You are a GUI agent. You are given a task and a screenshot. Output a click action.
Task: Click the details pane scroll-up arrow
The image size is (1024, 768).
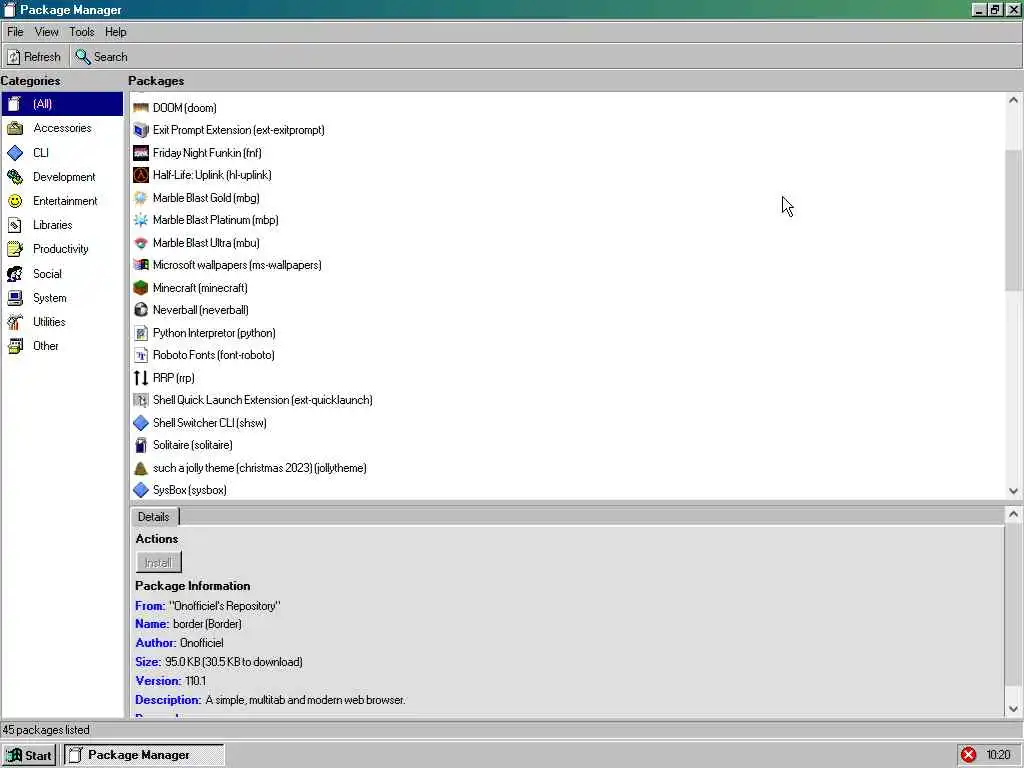click(x=1013, y=514)
